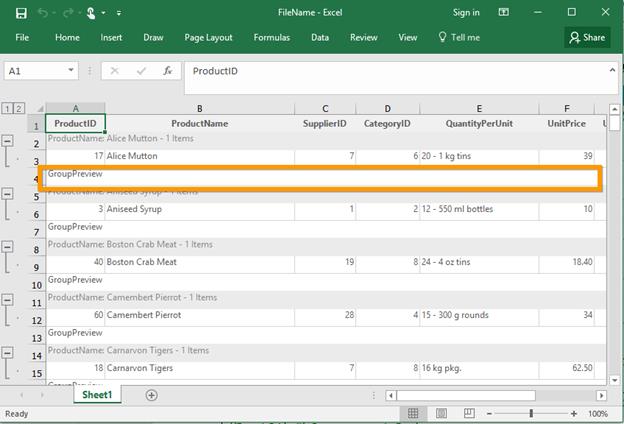
Task: Select the Formulas tab
Action: pyautogui.click(x=272, y=37)
